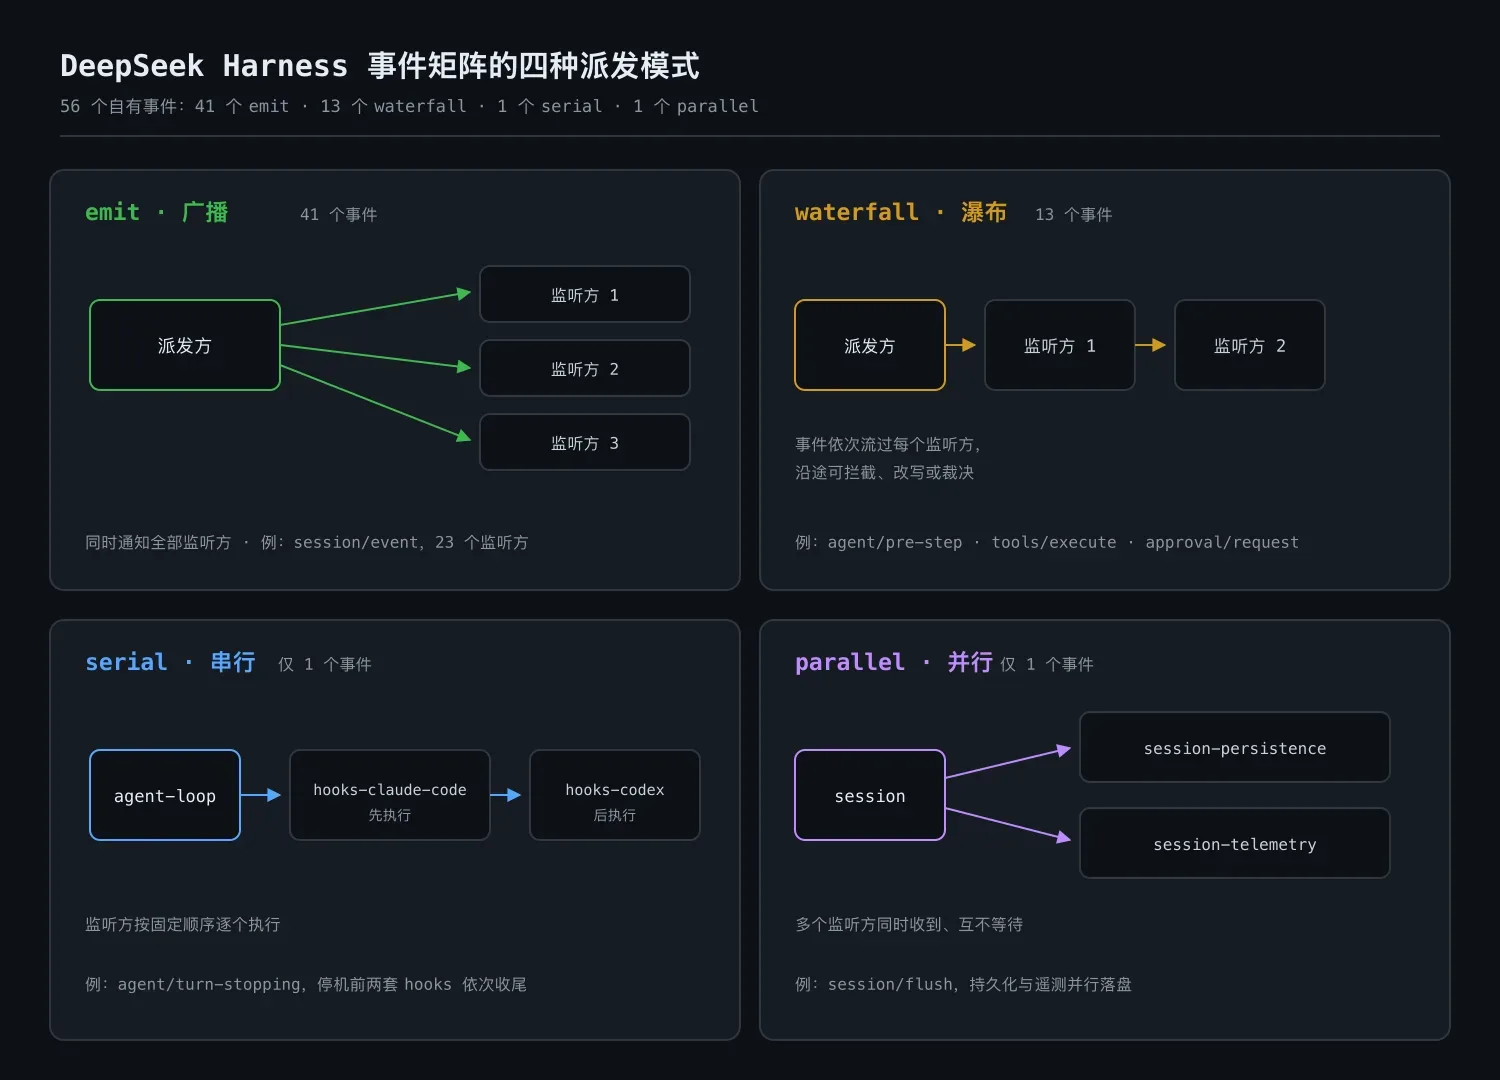Viewport: 1500px width, 1080px height.
Task: Click 监听方 1 box in the waterfall panel
Action: click(1060, 345)
